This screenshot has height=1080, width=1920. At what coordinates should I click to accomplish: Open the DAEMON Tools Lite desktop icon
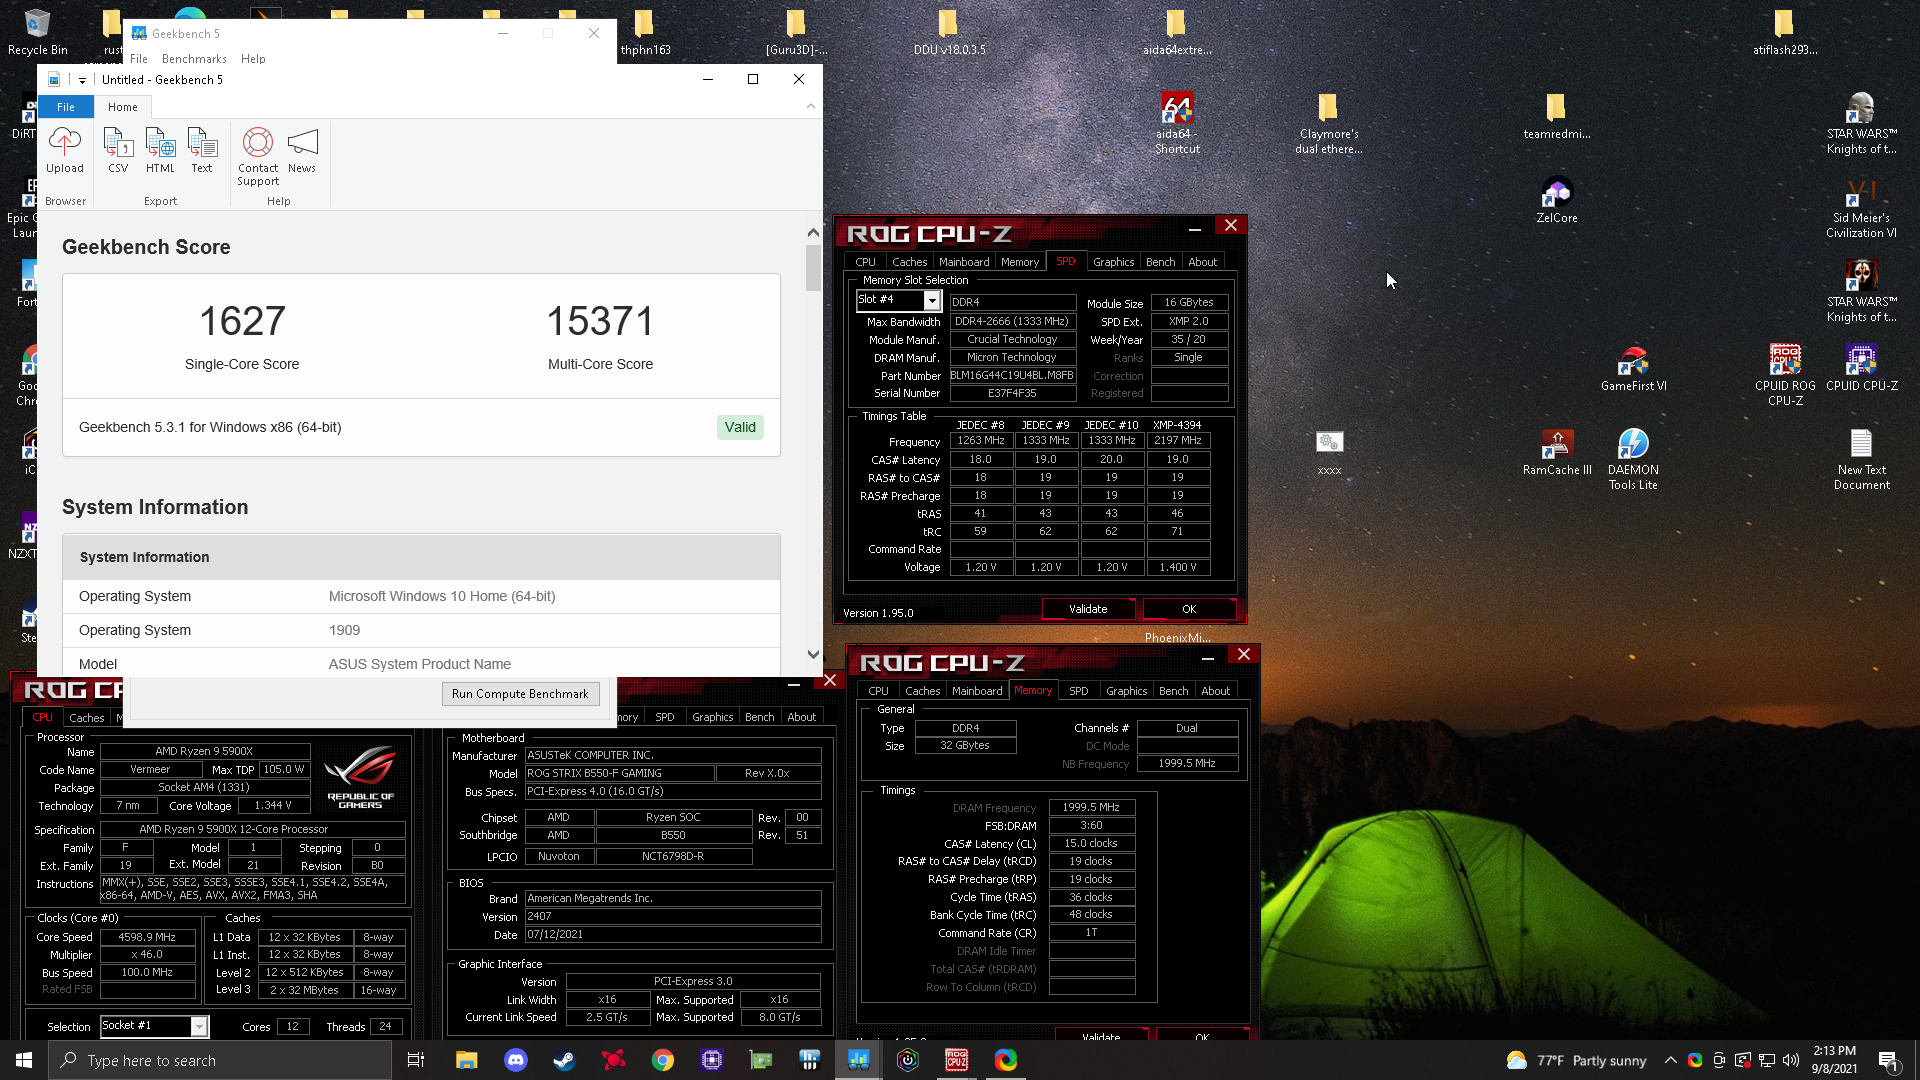(1633, 459)
